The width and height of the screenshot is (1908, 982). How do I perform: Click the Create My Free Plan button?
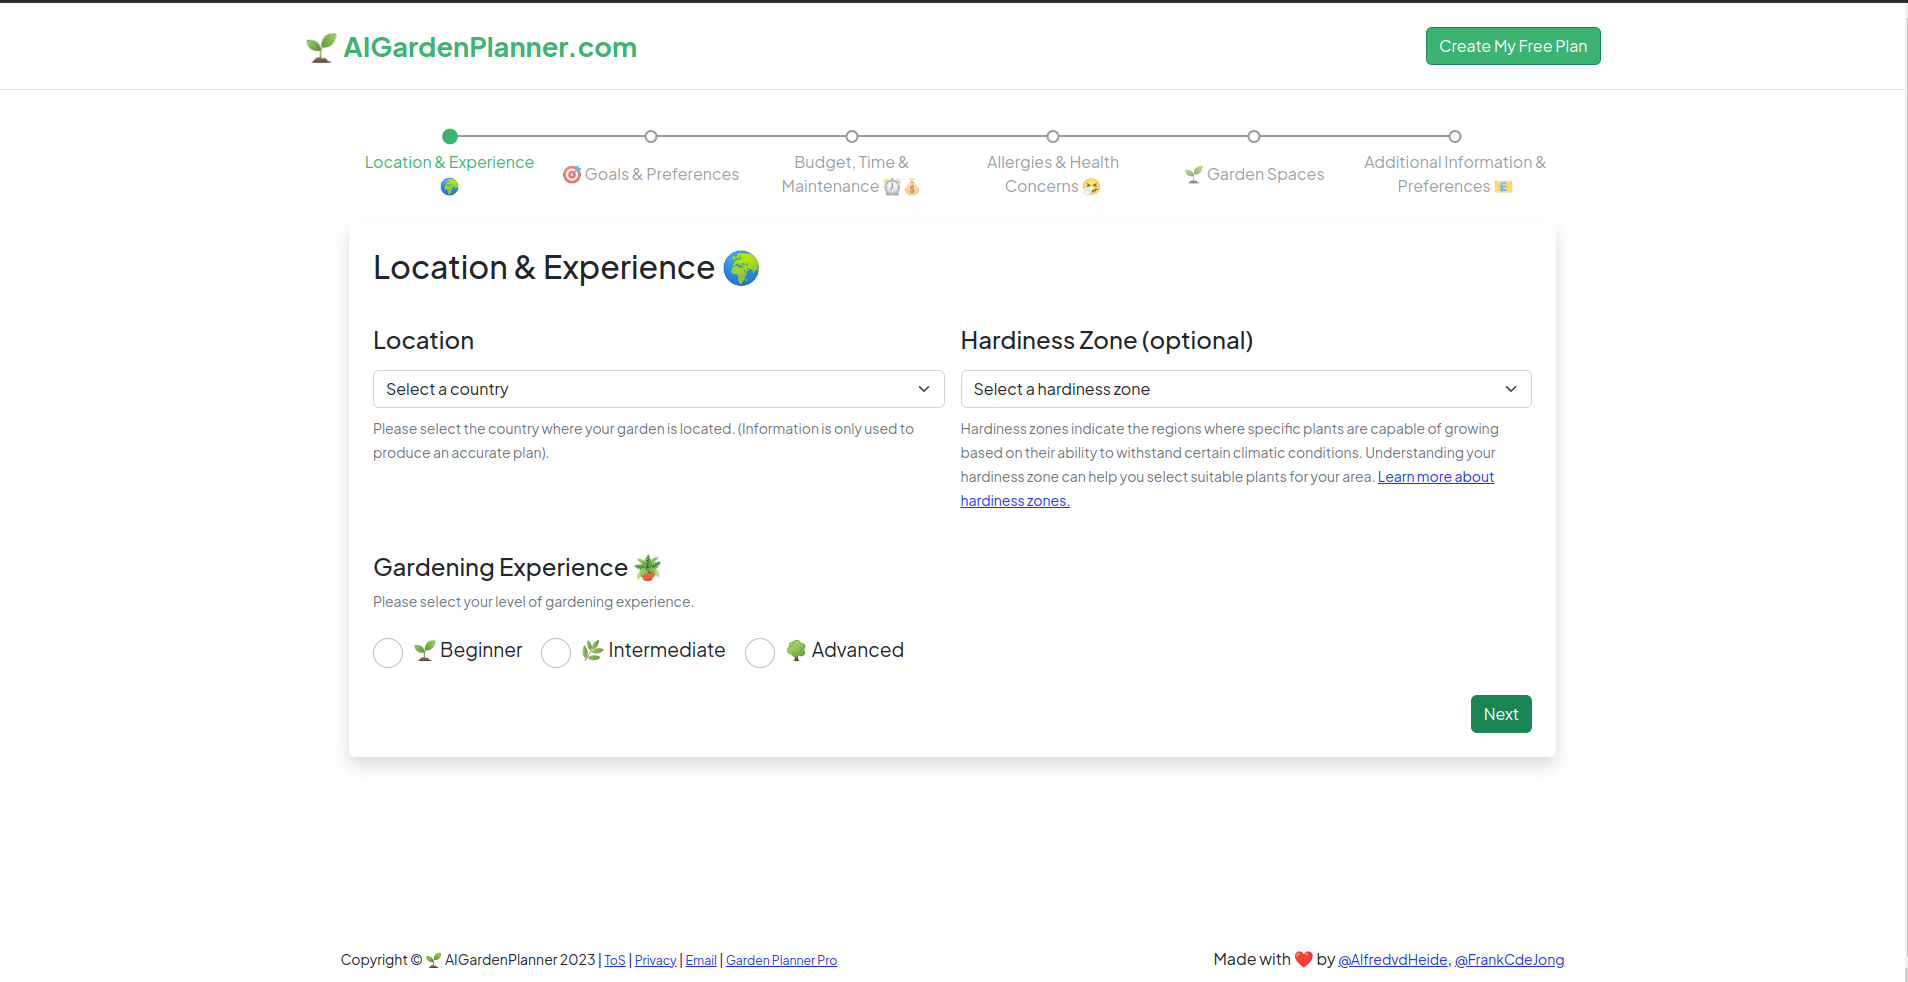(1513, 46)
